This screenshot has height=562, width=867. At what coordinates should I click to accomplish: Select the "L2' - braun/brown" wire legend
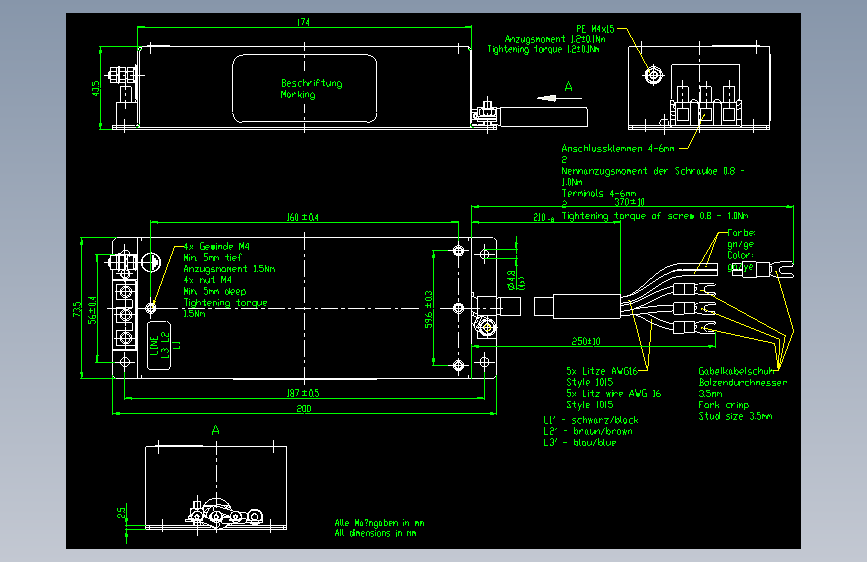[588, 431]
